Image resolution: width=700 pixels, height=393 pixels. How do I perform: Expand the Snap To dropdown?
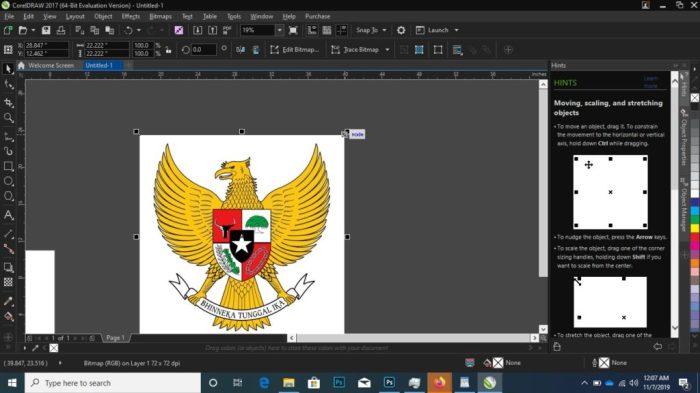(384, 30)
